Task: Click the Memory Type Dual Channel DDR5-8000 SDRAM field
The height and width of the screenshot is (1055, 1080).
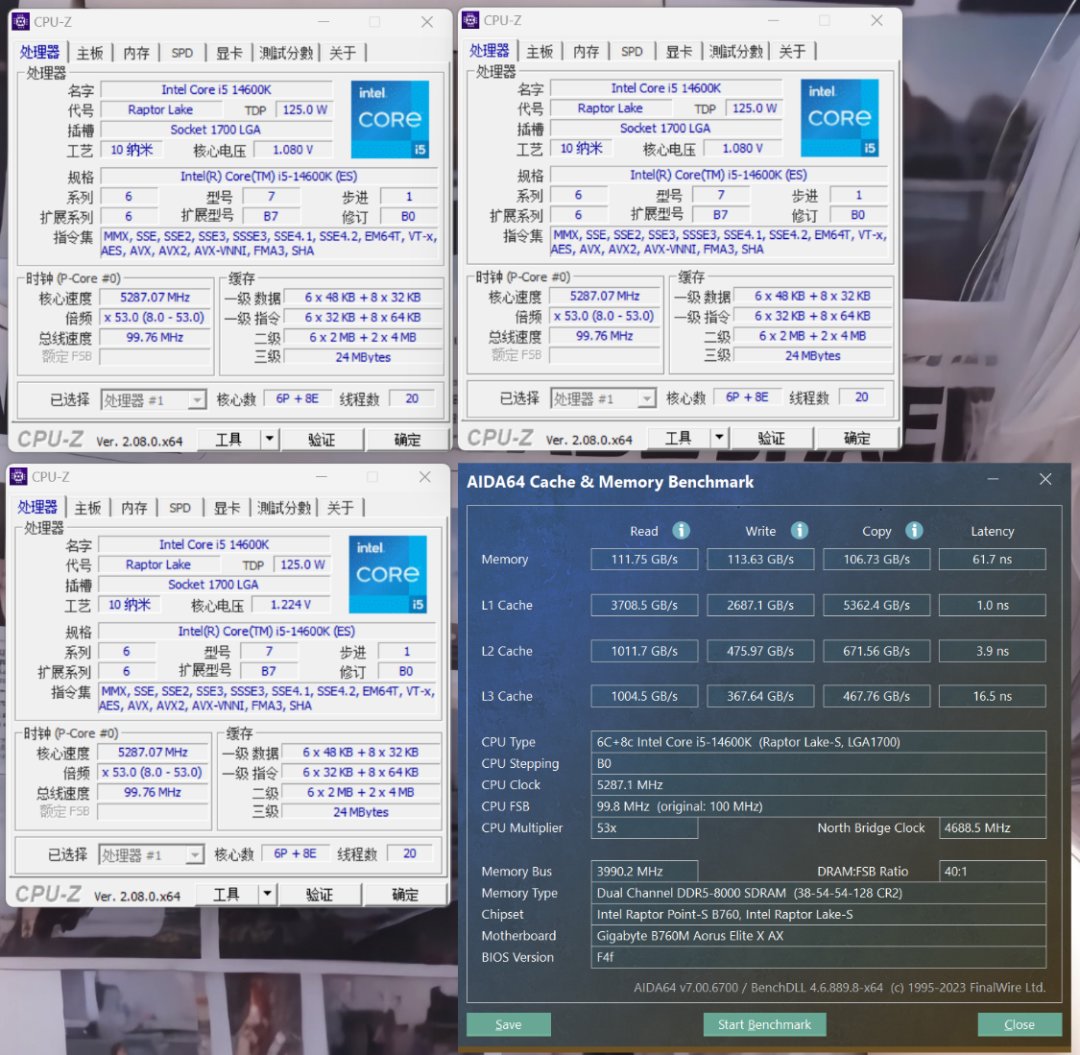Action: tap(818, 892)
